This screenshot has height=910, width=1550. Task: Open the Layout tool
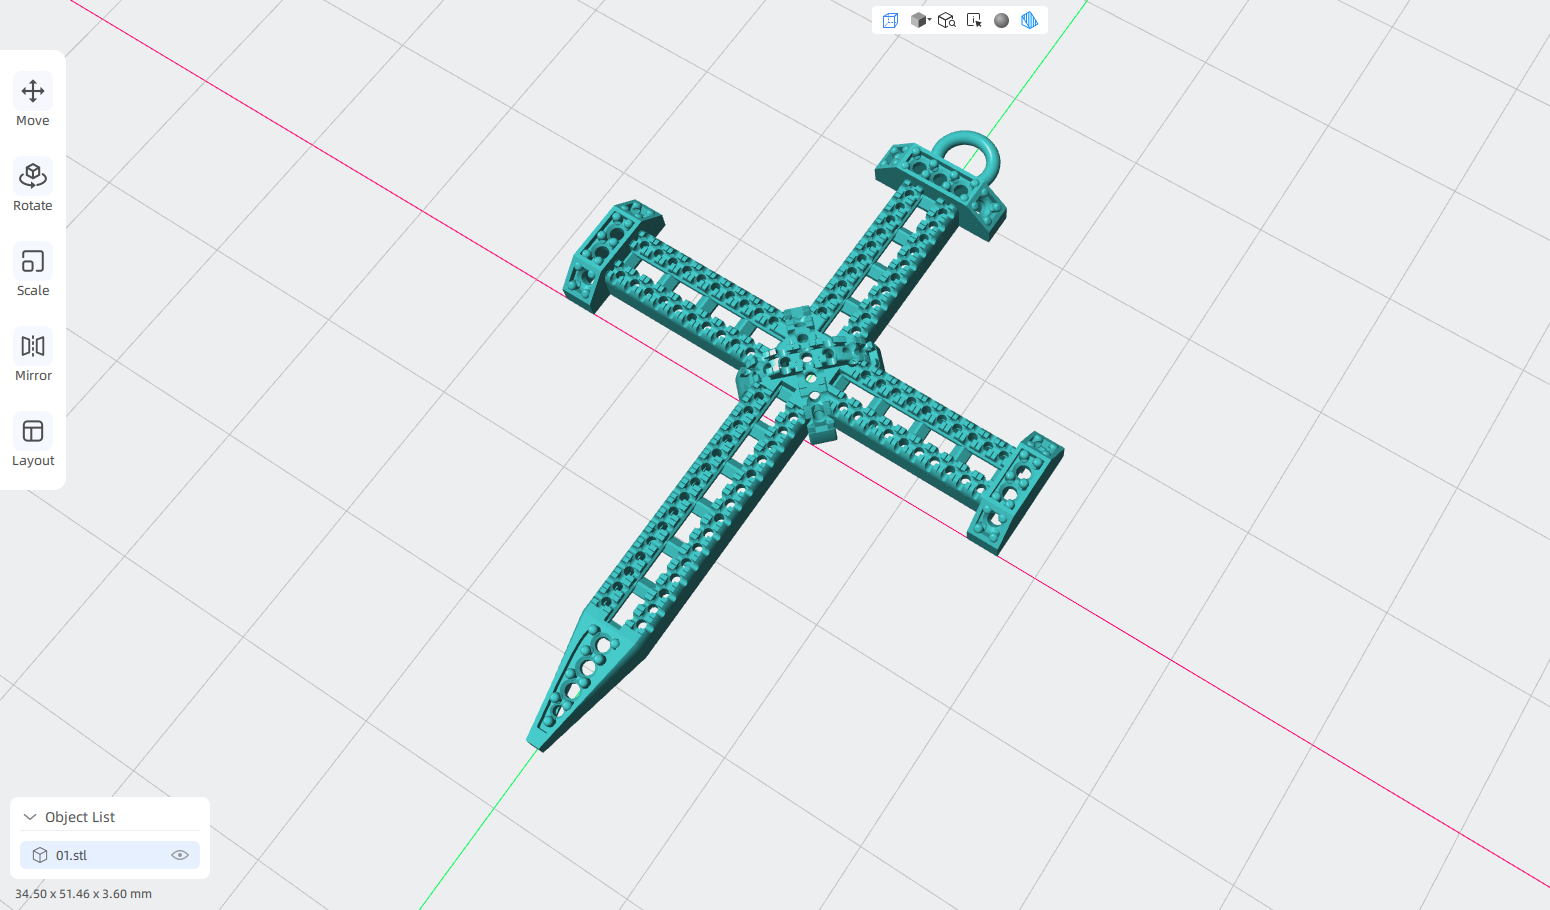pos(33,442)
